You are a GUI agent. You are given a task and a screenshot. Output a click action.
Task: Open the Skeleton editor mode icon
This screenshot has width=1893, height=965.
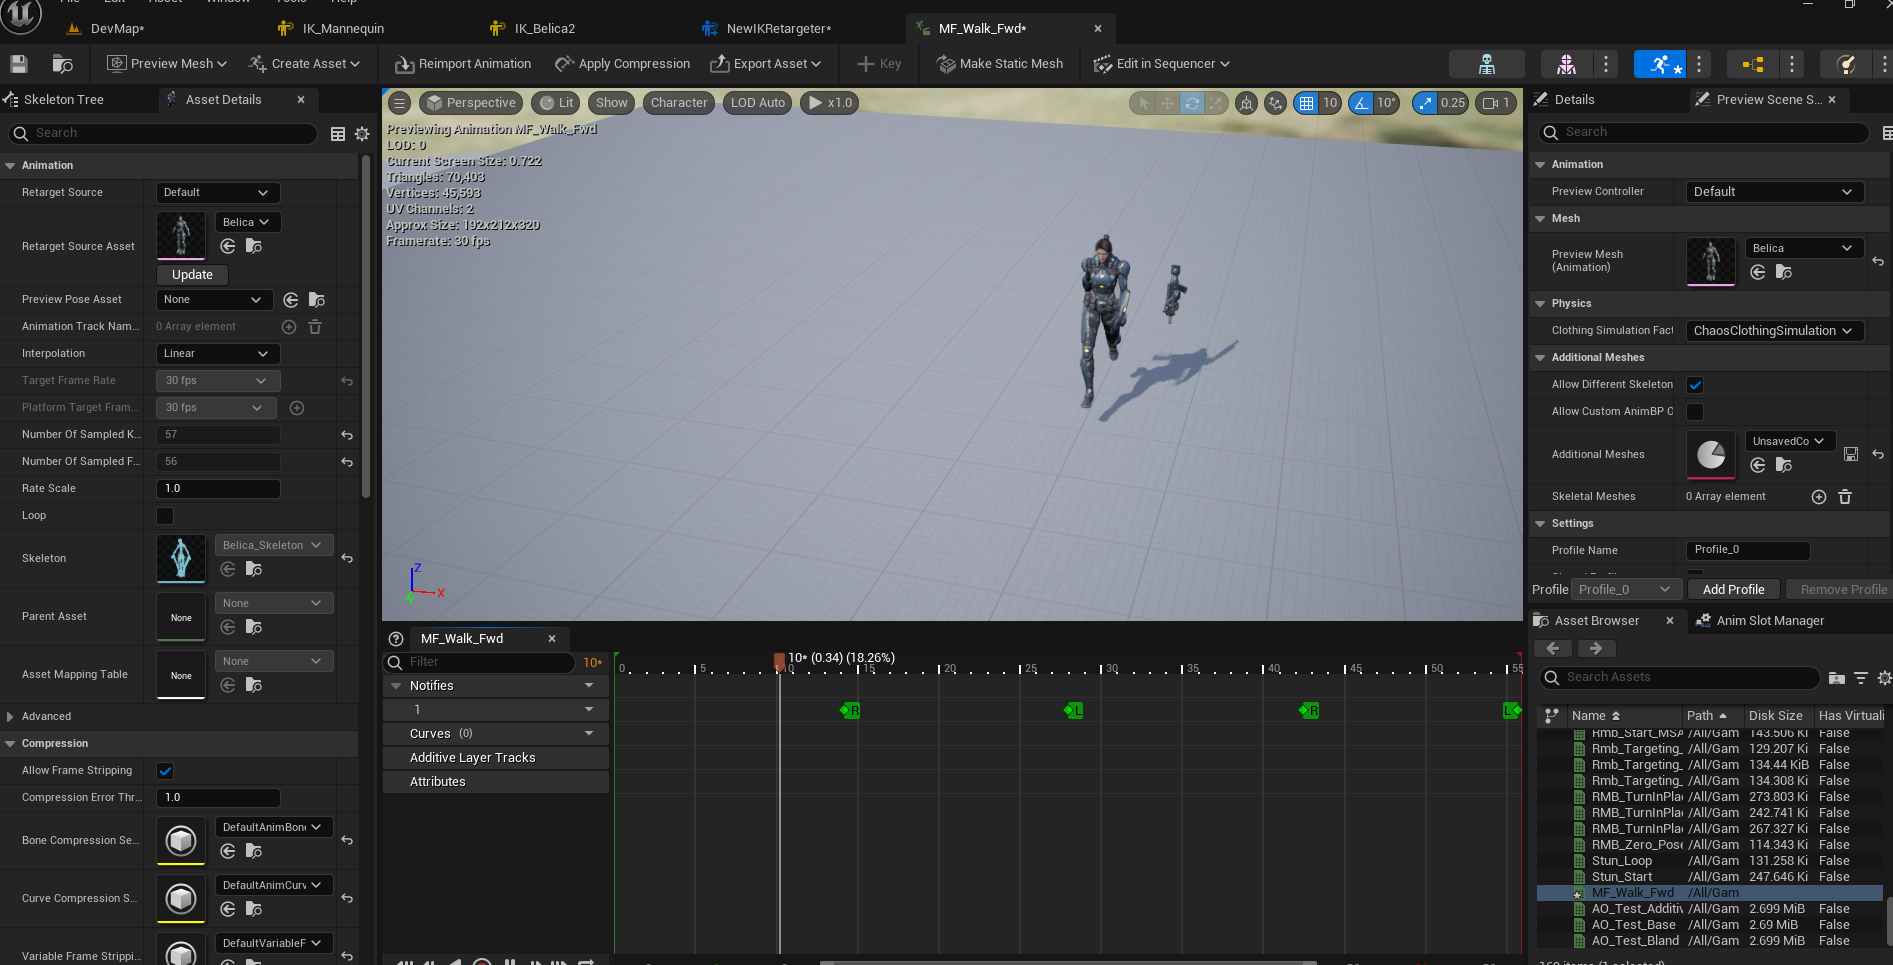1486,64
